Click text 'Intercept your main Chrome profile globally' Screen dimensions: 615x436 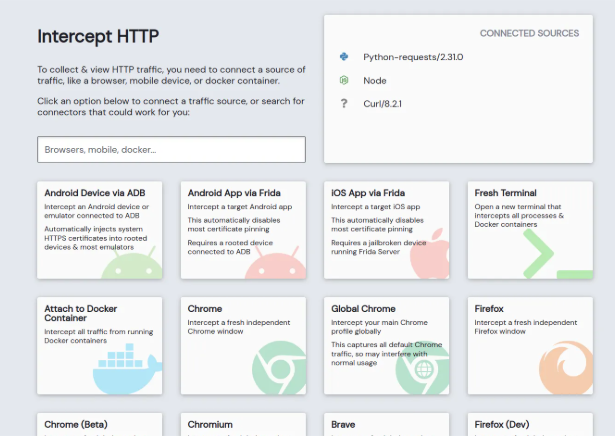[379, 327]
